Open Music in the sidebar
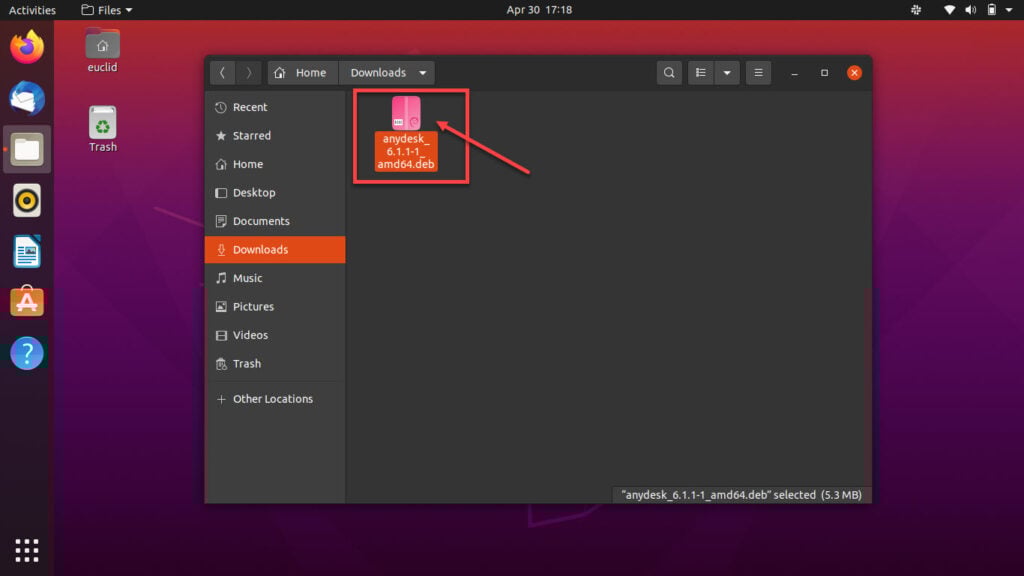The height and width of the screenshot is (576, 1024). (275, 278)
